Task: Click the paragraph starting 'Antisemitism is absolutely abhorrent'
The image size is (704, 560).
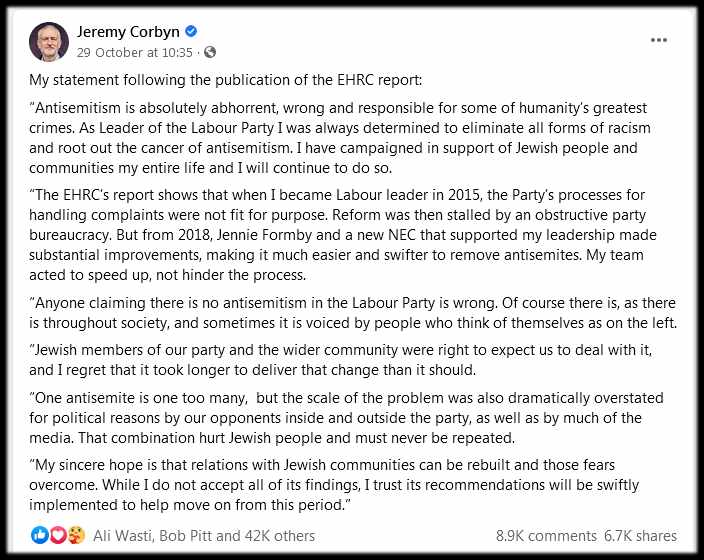Action: click(340, 138)
